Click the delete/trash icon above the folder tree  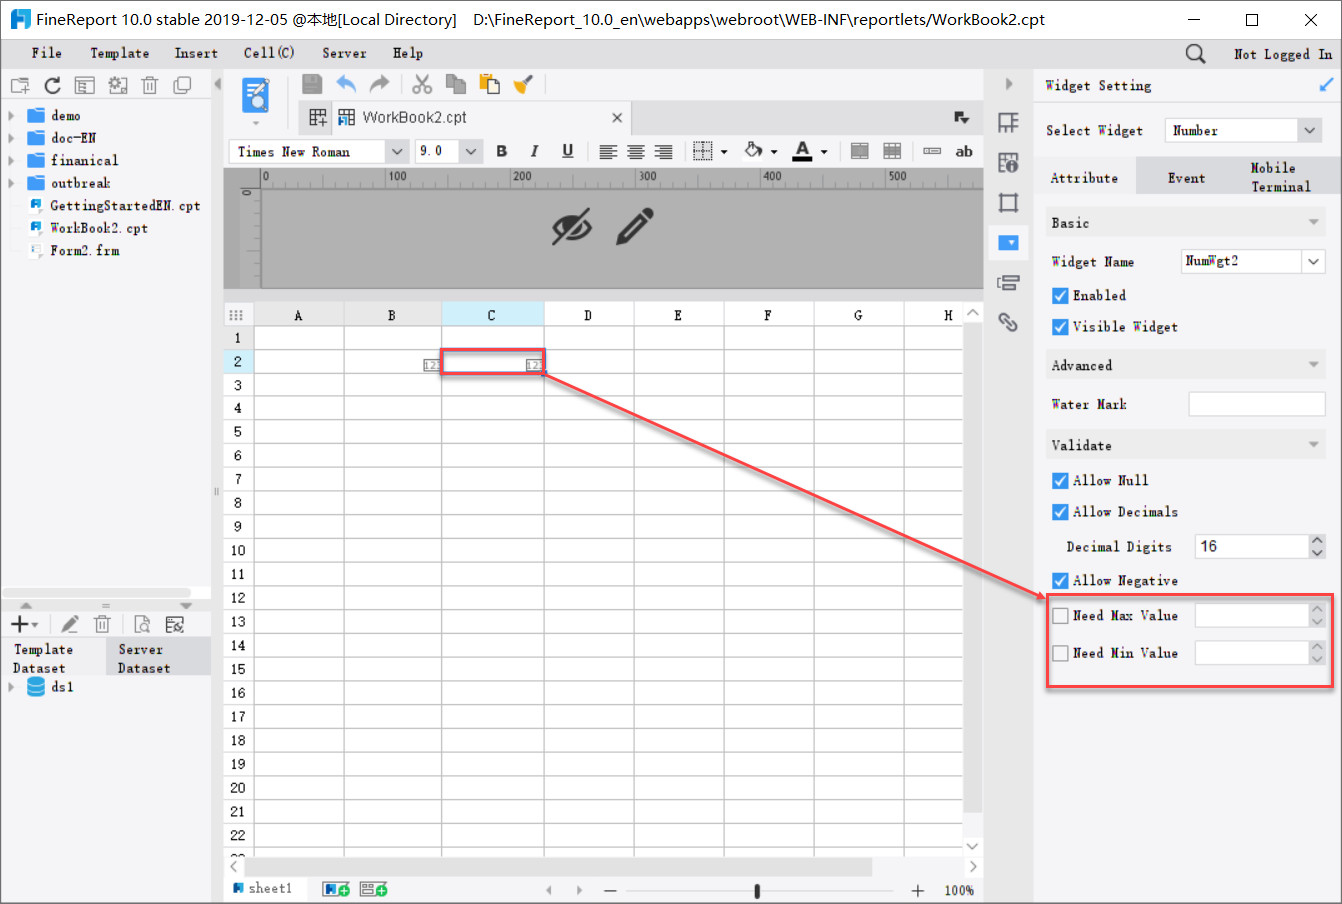point(150,84)
